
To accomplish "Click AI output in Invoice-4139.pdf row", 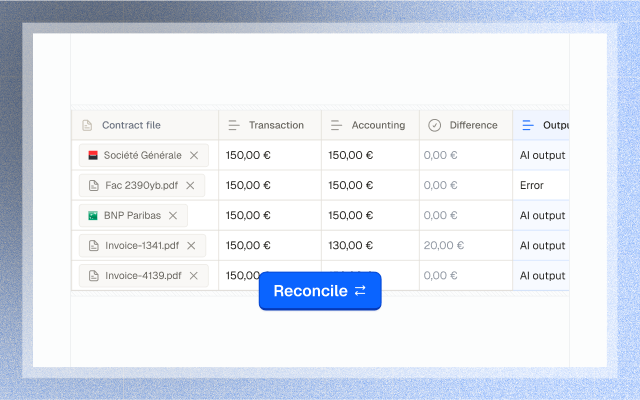I will click(x=542, y=276).
